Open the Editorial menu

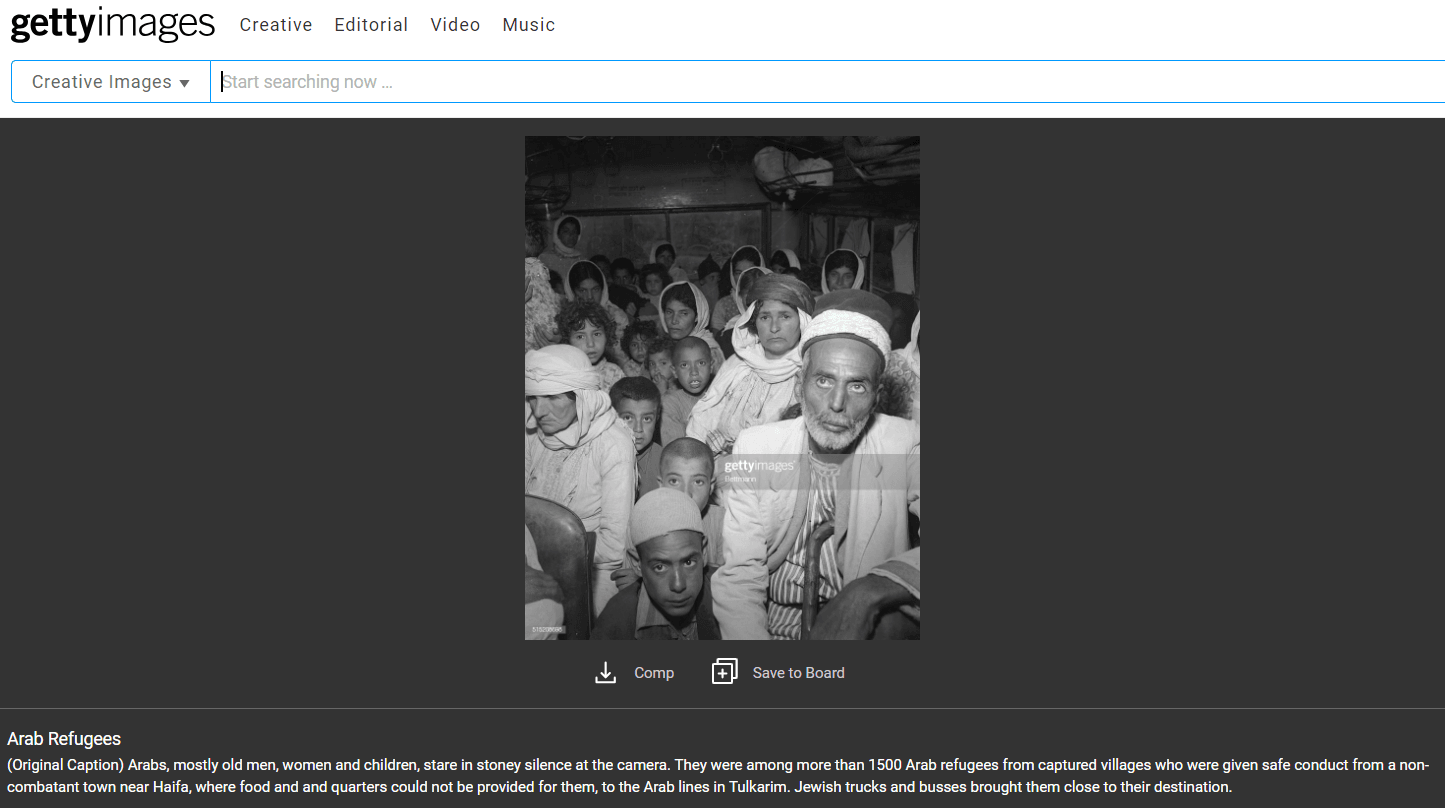point(371,25)
